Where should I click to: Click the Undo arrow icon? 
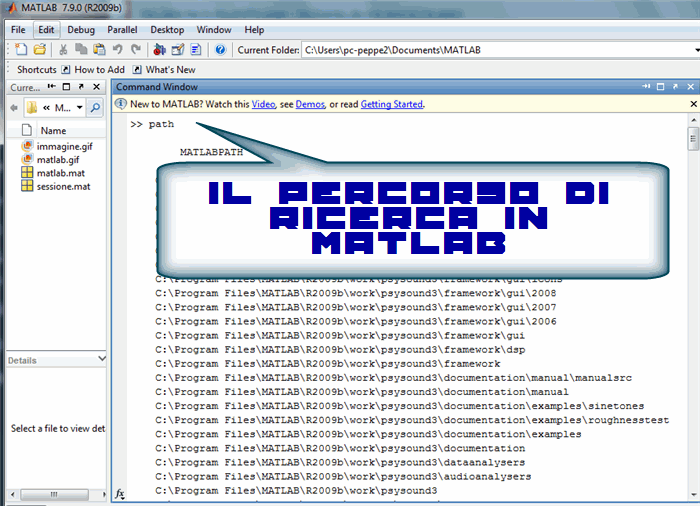(118, 49)
